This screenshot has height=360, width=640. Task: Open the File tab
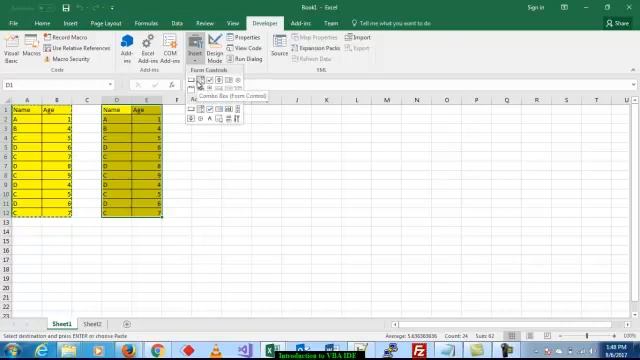click(x=13, y=23)
